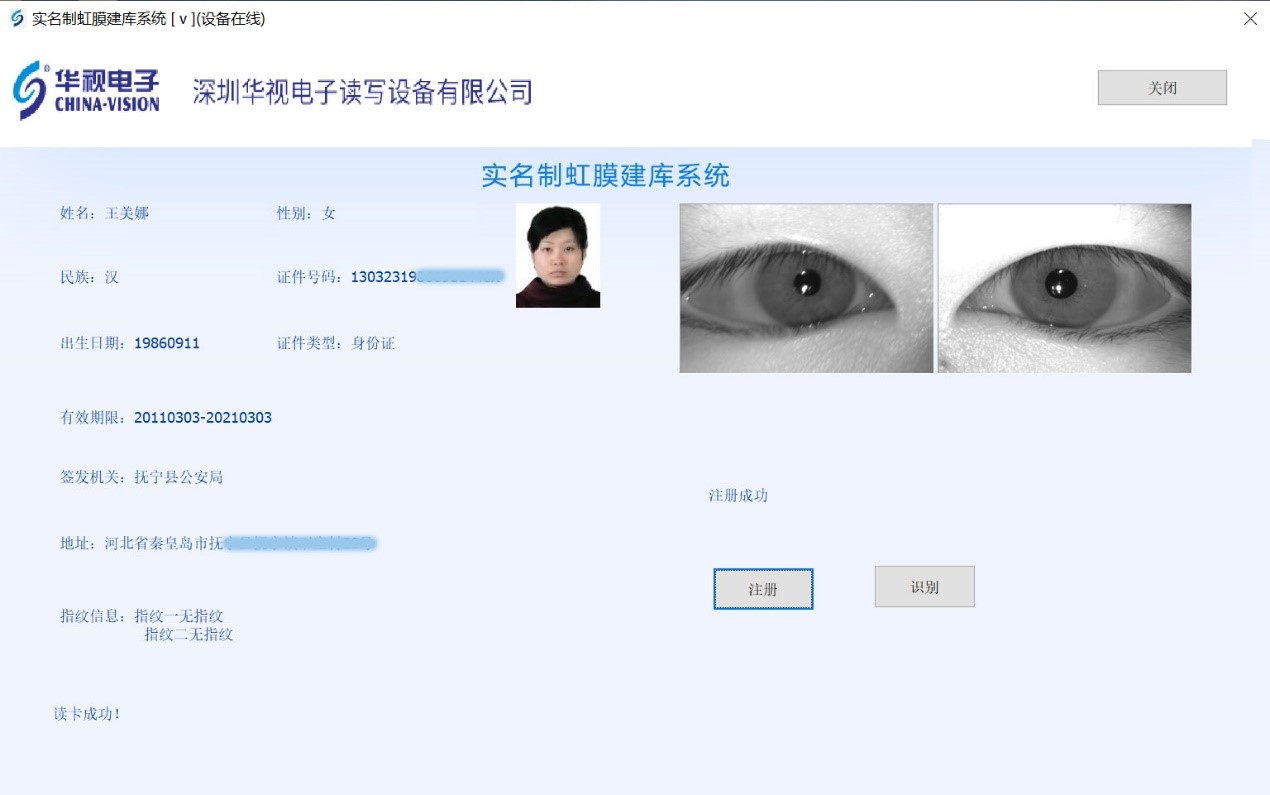Click the right iris capture image
The width and height of the screenshot is (1270, 795).
tap(1064, 288)
